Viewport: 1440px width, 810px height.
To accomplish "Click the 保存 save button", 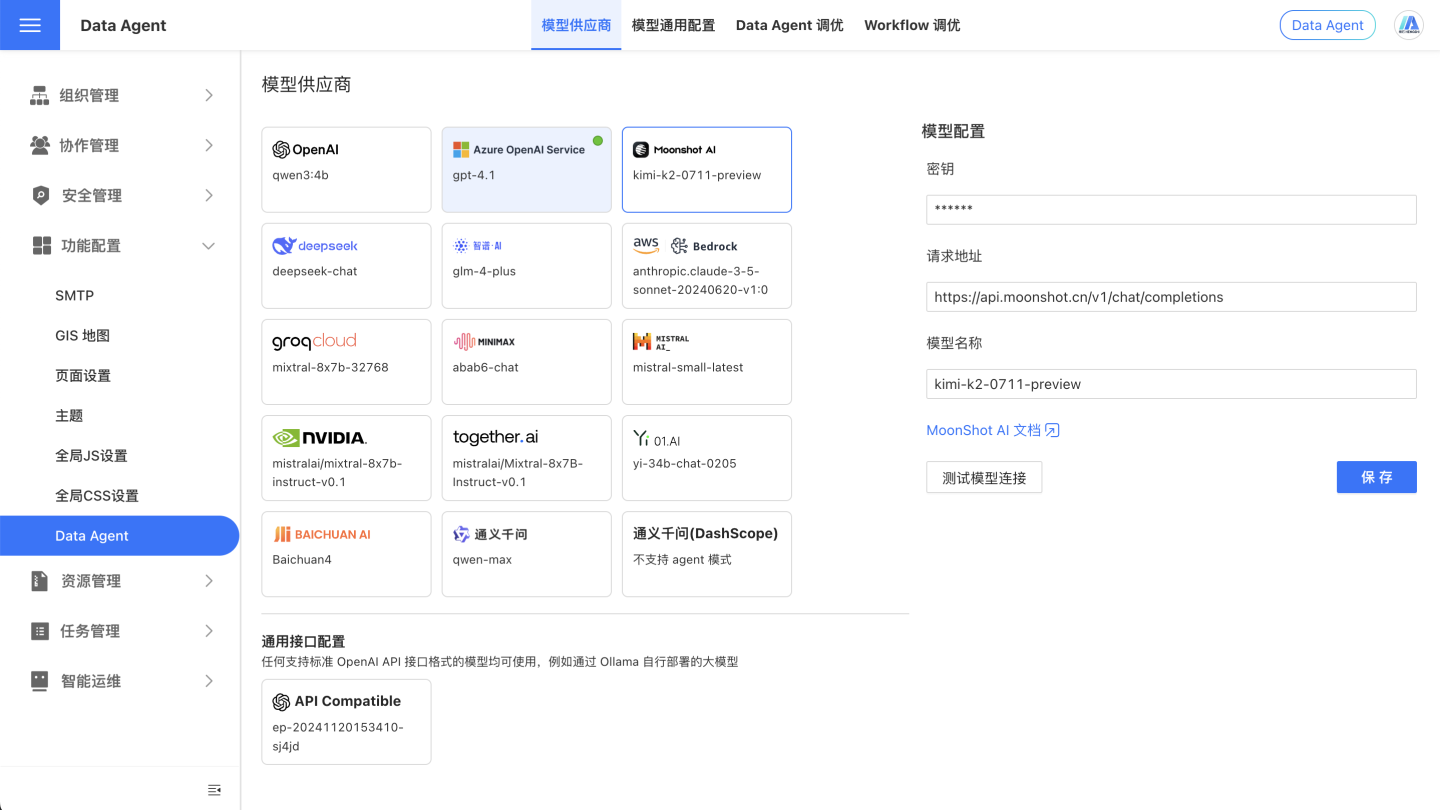I will click(x=1376, y=477).
